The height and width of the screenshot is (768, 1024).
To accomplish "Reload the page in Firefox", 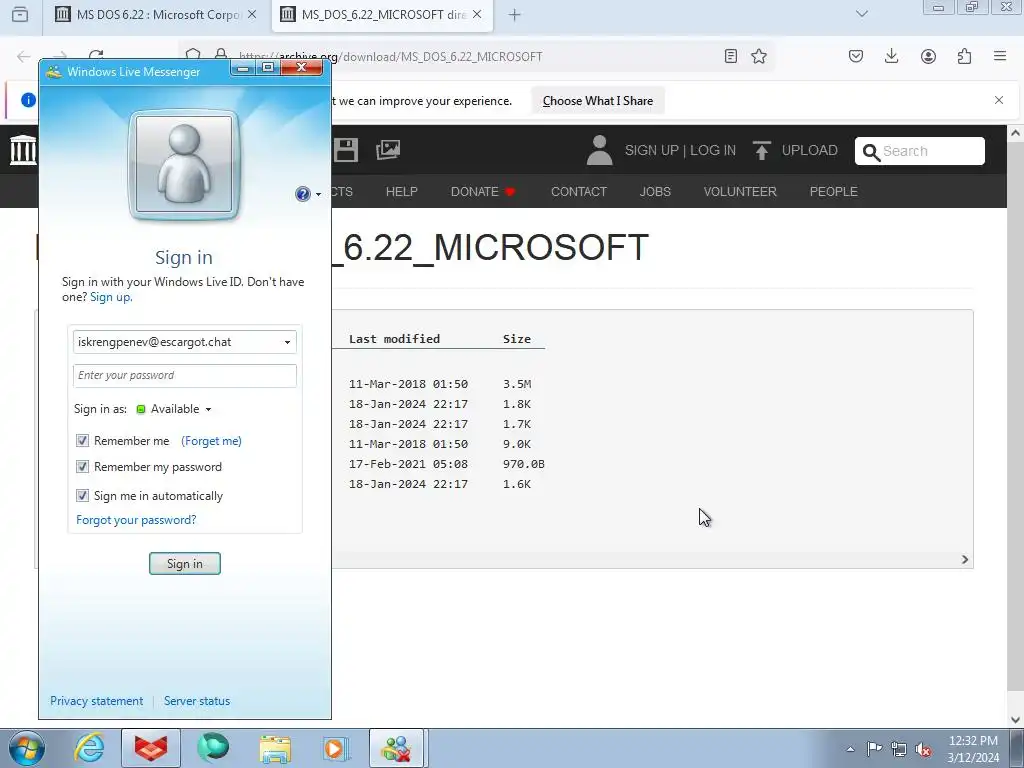I will [96, 55].
